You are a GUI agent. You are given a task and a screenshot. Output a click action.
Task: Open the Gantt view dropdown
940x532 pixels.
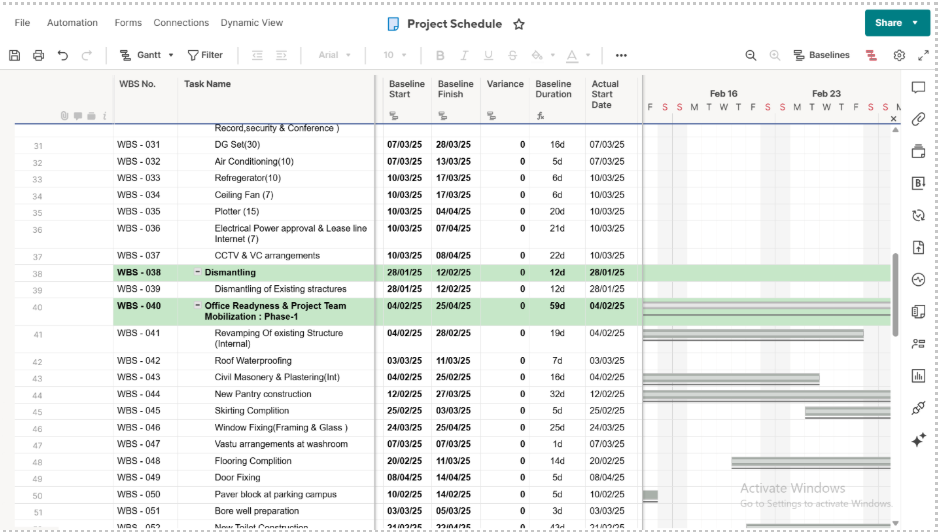[147, 56]
